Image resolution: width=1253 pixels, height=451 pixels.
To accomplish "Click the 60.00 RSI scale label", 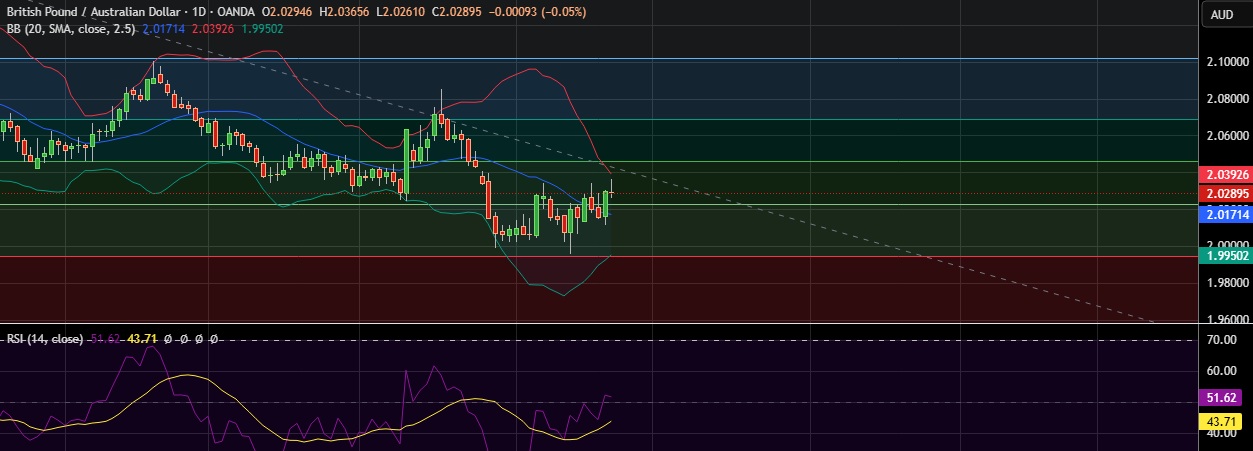I will point(1220,371).
